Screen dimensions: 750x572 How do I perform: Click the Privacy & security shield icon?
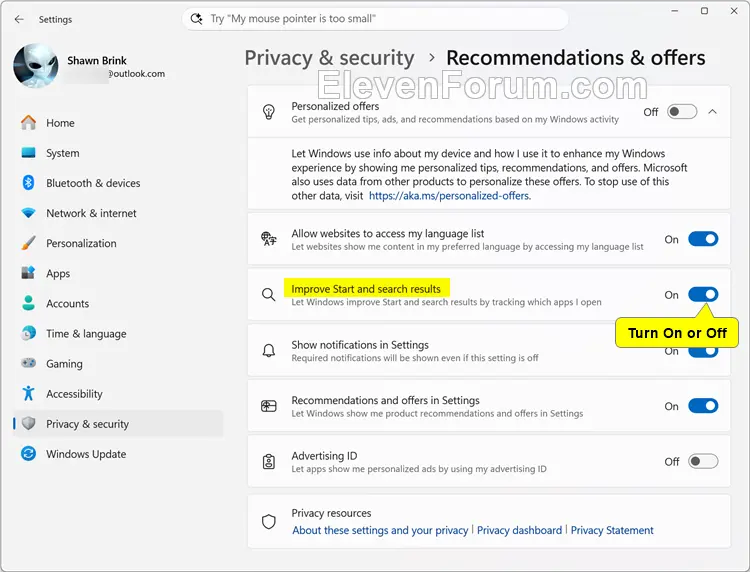pos(29,423)
